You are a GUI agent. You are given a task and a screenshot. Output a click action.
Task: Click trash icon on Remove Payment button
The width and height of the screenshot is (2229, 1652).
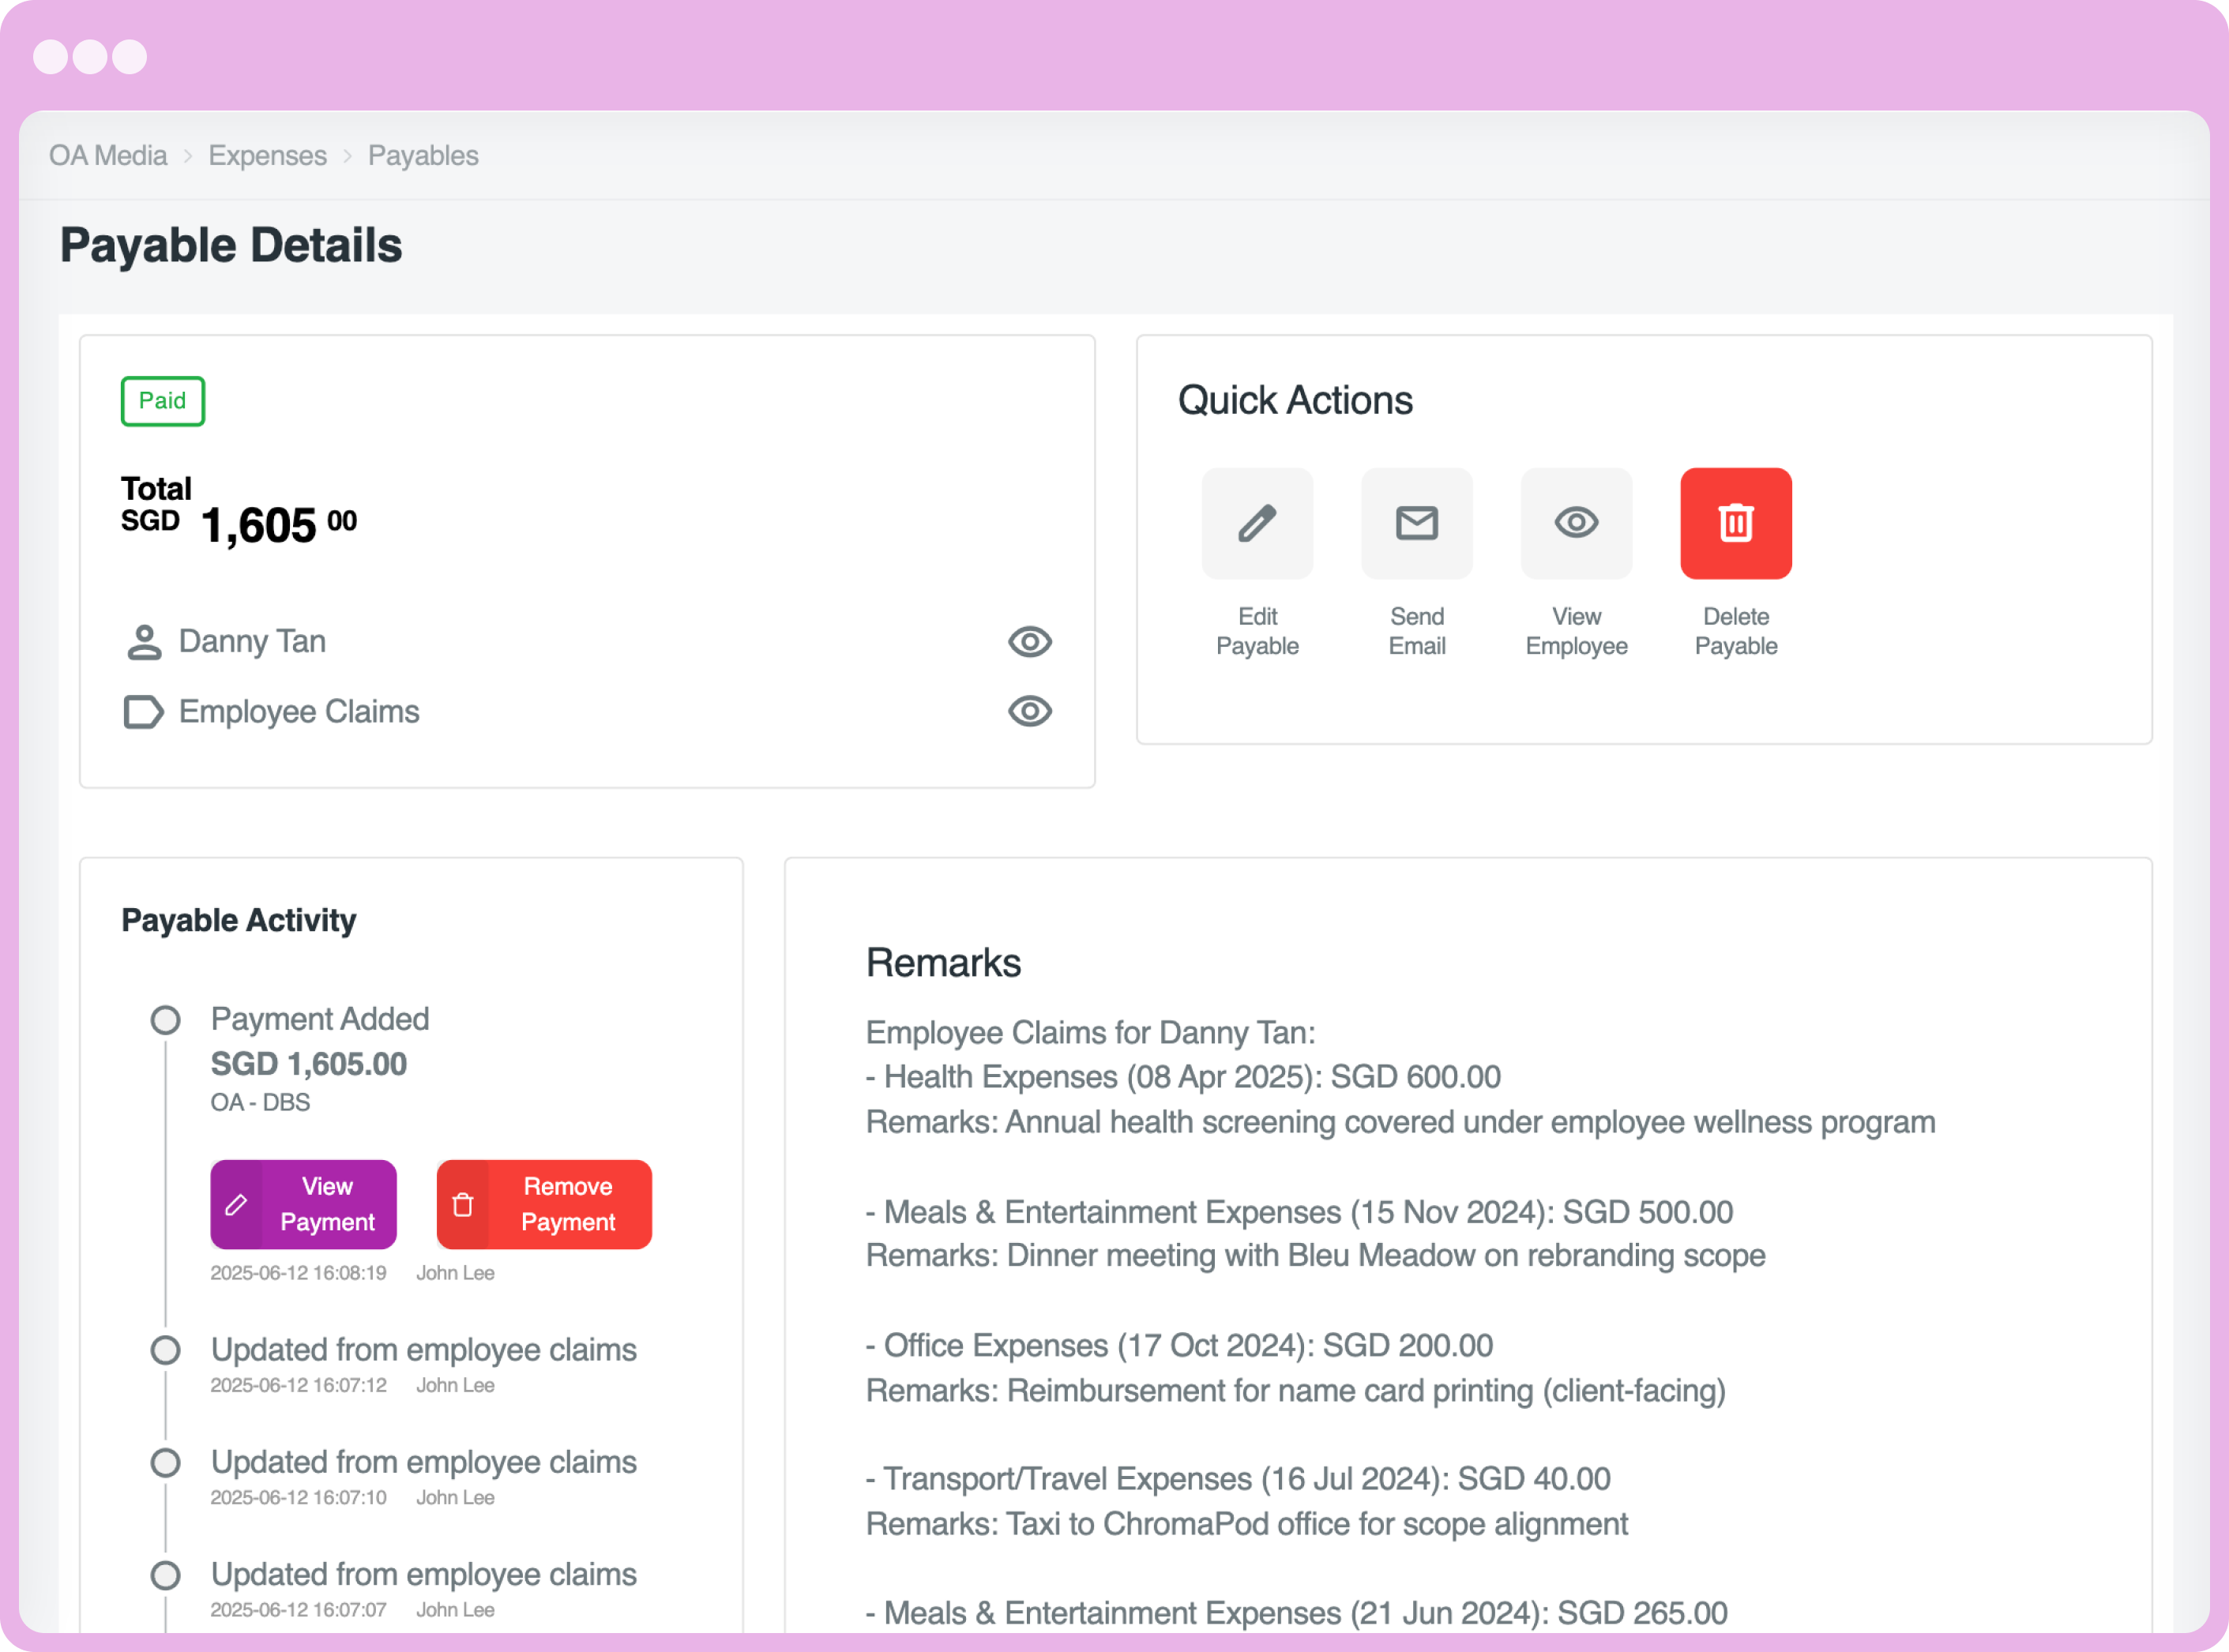463,1204
